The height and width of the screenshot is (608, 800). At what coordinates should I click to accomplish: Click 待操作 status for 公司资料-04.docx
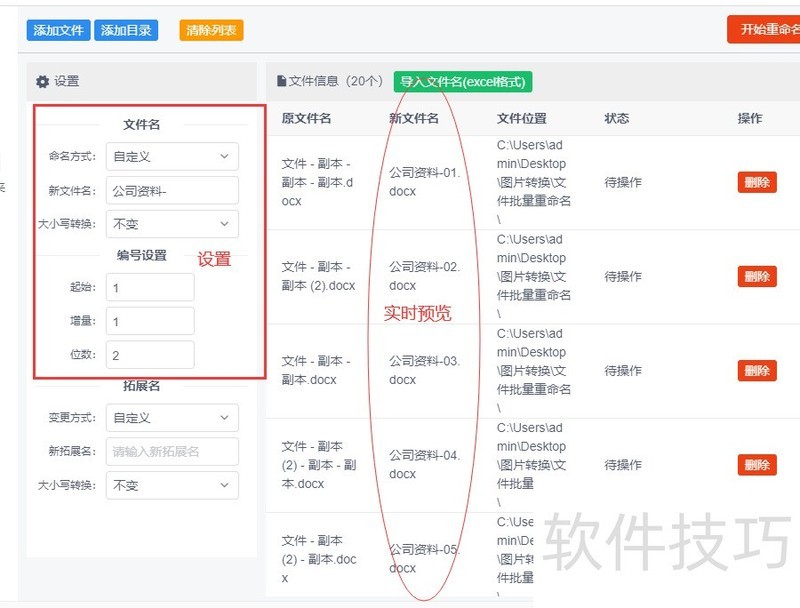tap(623, 465)
